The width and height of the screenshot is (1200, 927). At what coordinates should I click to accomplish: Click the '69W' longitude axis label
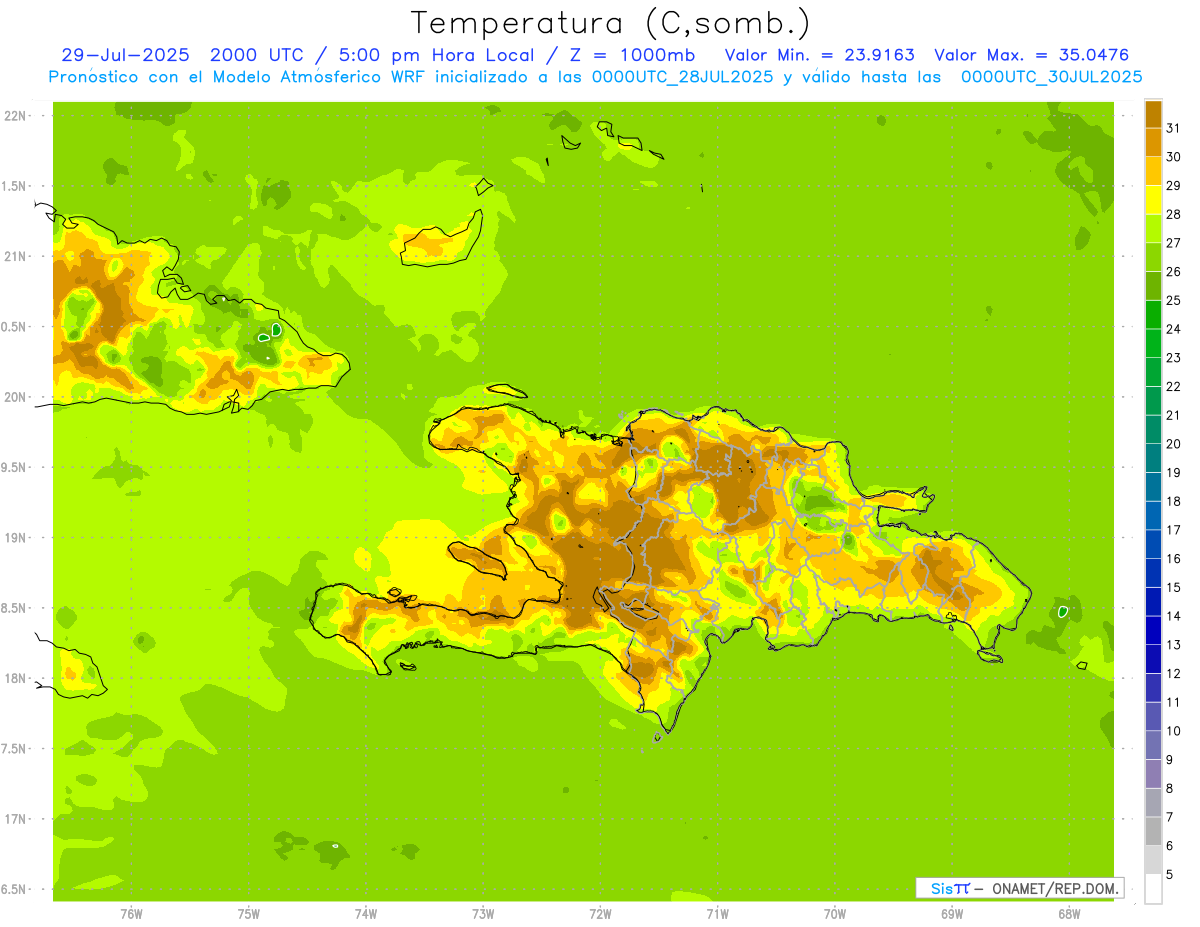point(952,914)
